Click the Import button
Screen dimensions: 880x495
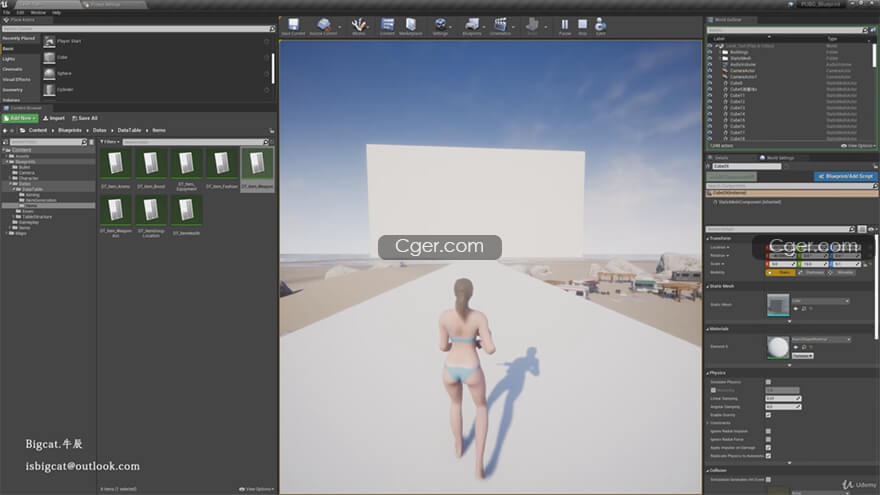point(54,118)
